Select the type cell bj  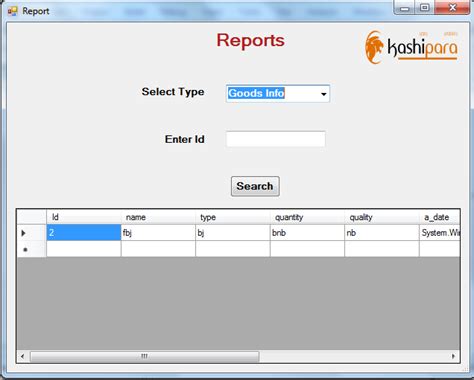pyautogui.click(x=233, y=233)
